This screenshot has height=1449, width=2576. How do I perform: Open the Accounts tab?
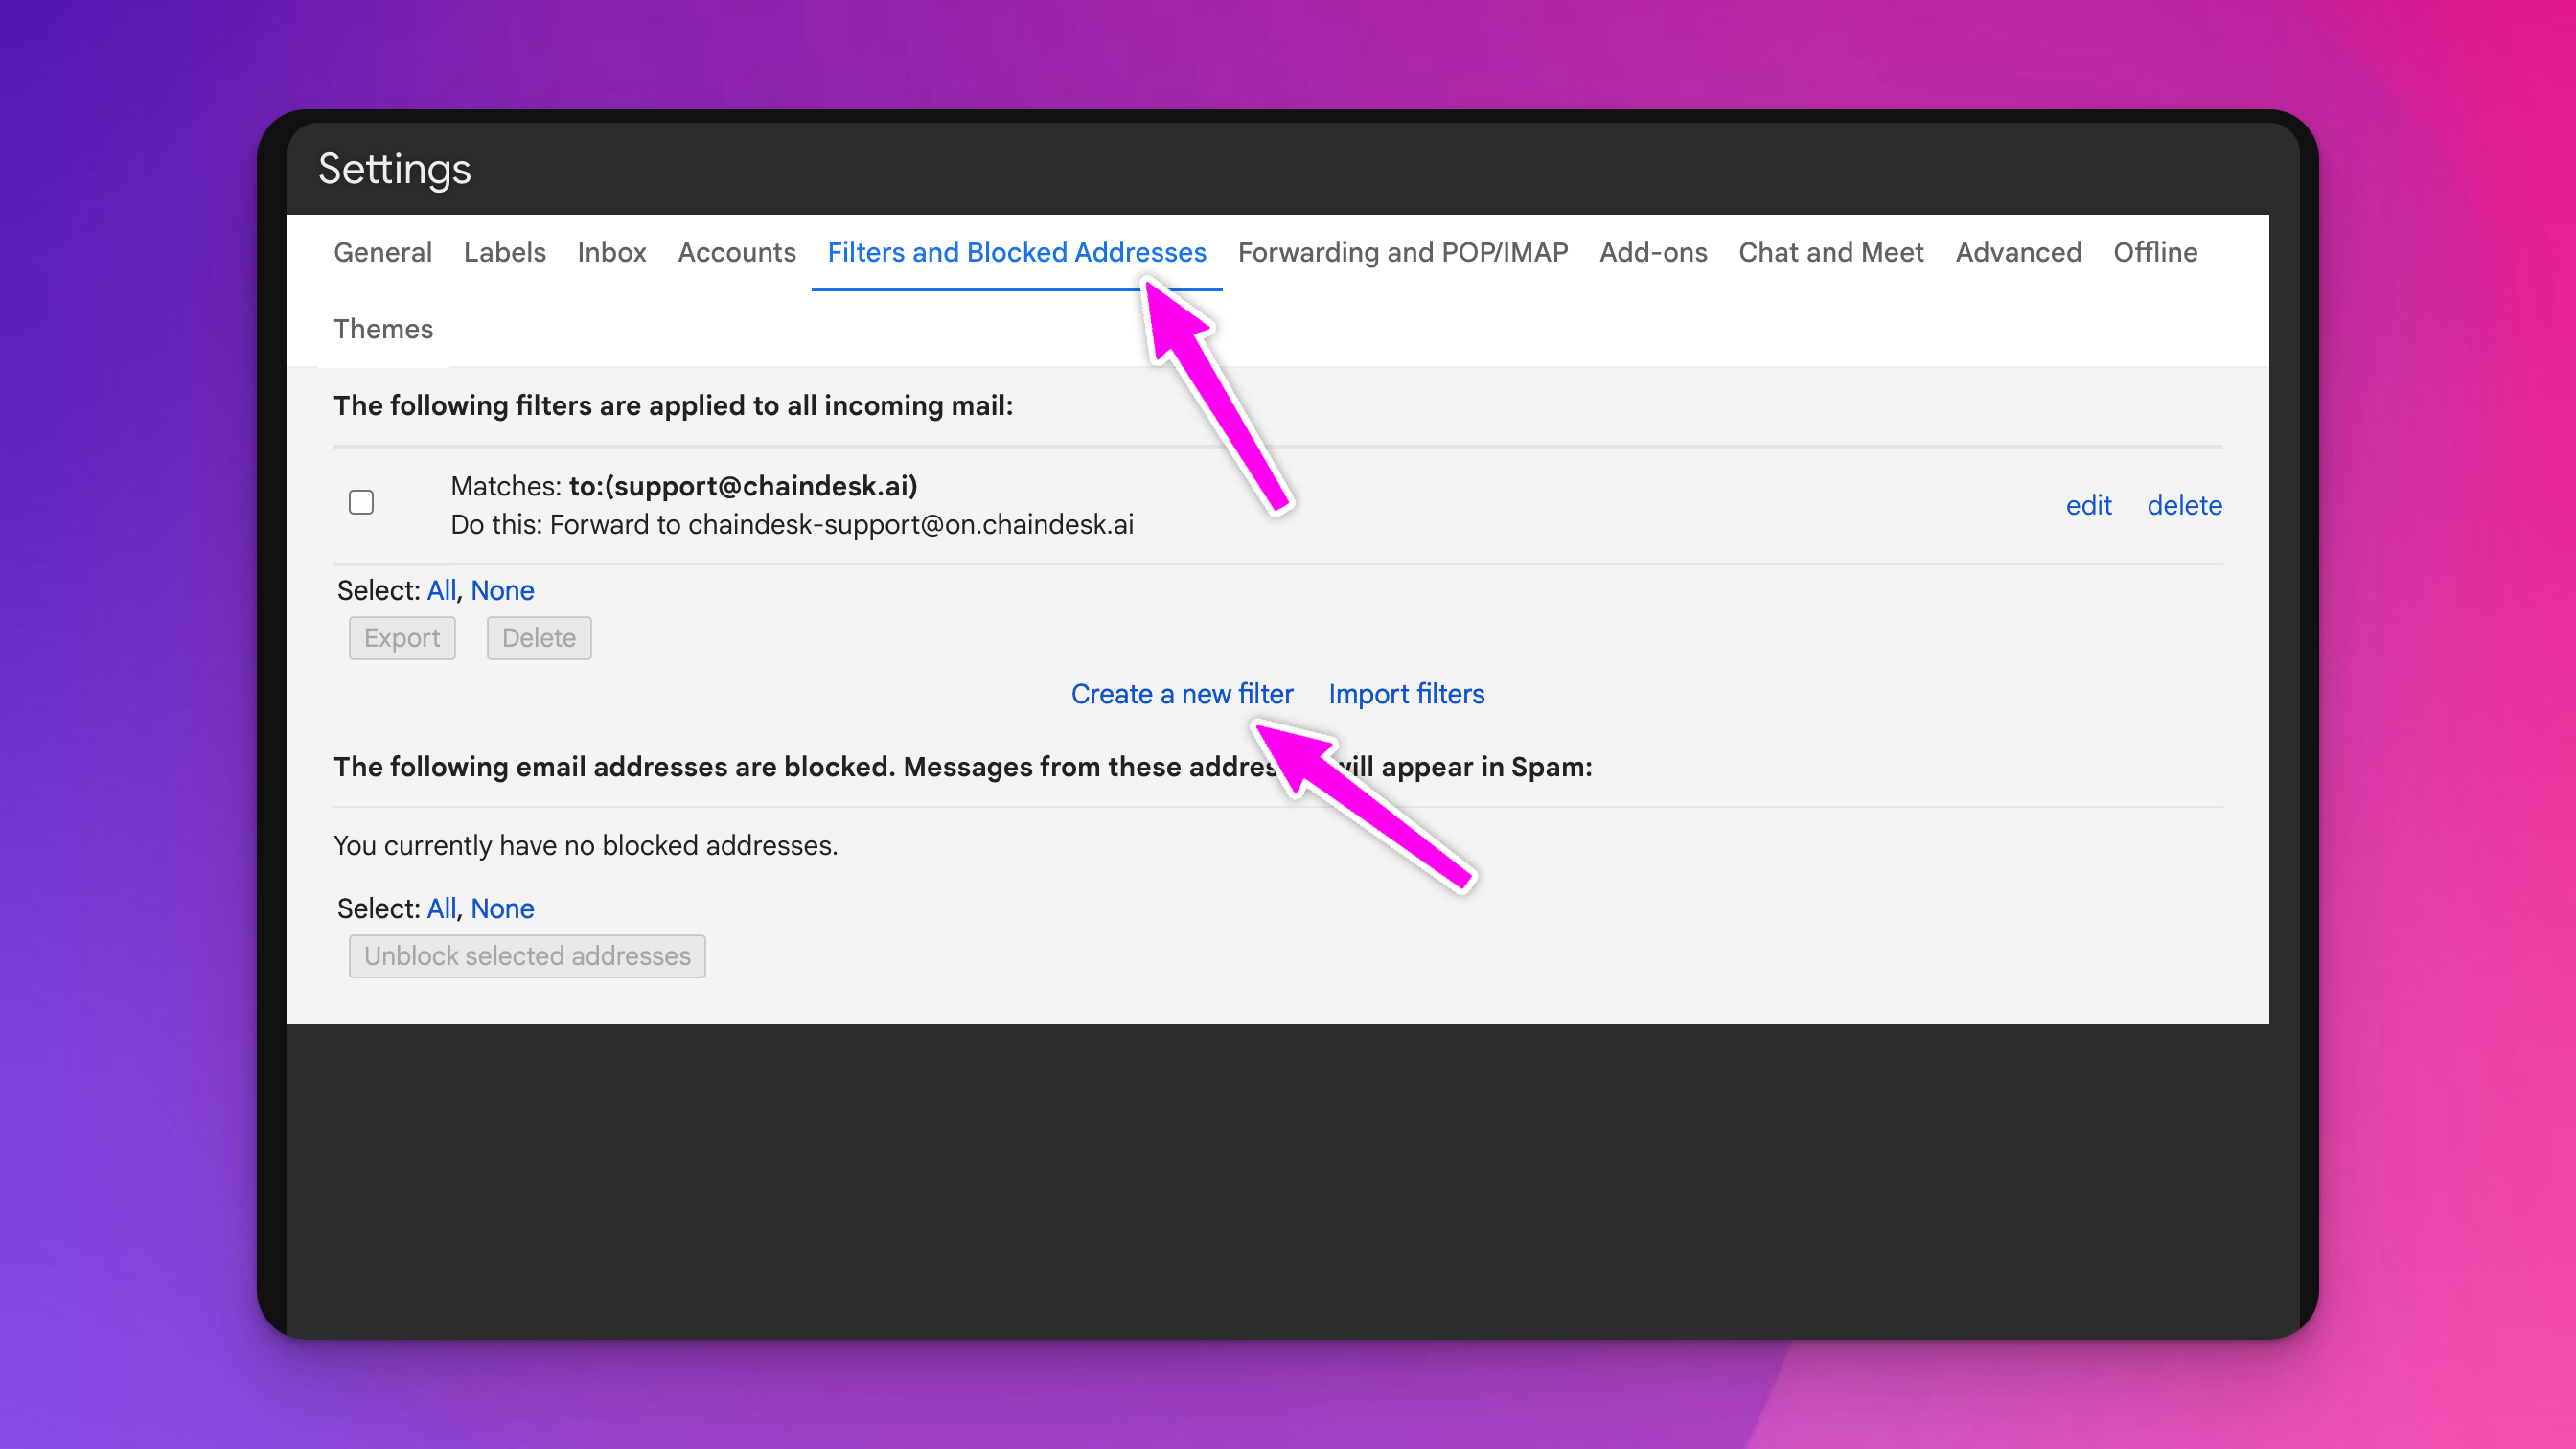click(x=736, y=252)
